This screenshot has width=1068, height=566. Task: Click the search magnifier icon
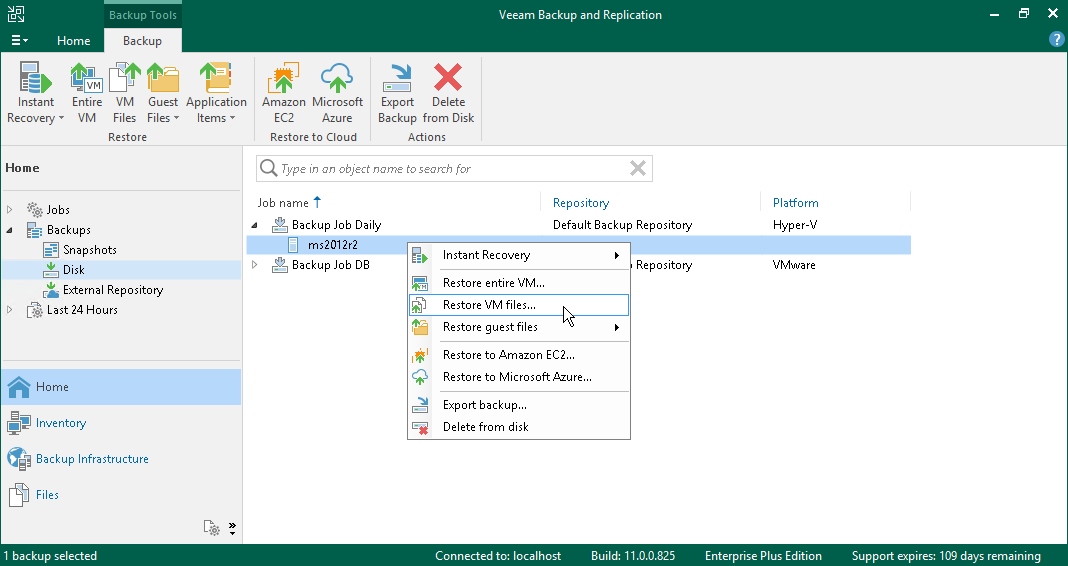[x=268, y=168]
